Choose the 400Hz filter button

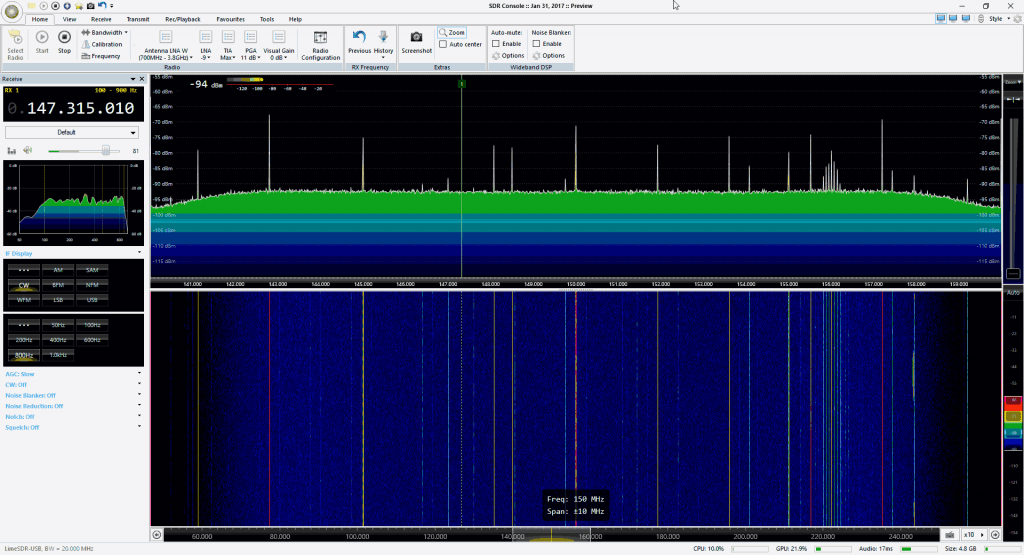click(x=57, y=340)
